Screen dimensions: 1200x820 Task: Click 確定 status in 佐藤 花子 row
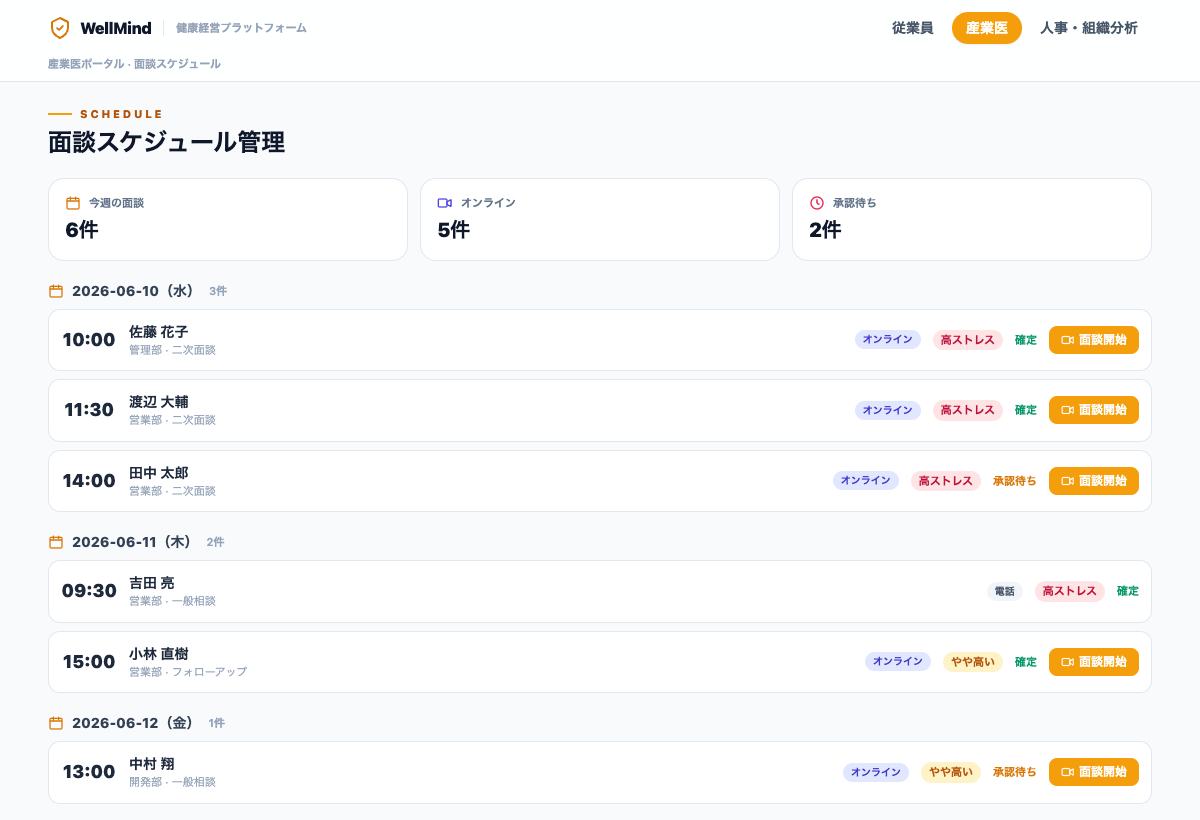click(1026, 340)
